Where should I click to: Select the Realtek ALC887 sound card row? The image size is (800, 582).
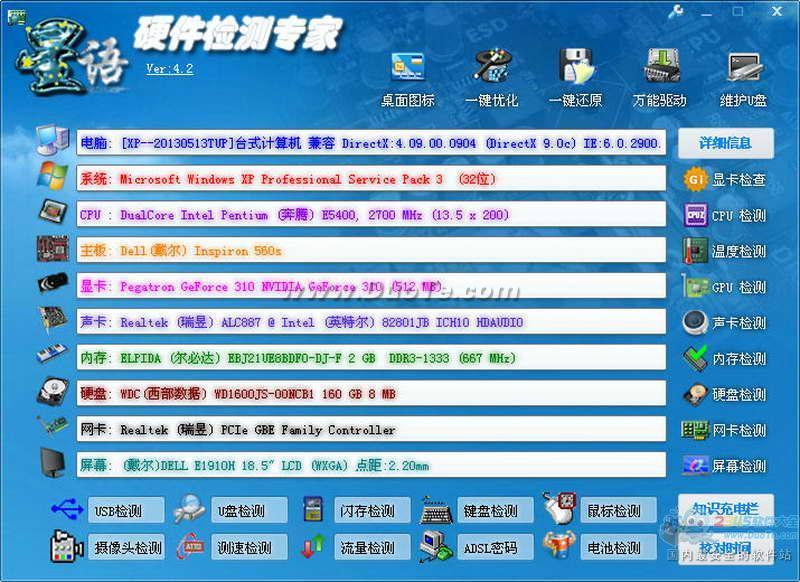371,322
